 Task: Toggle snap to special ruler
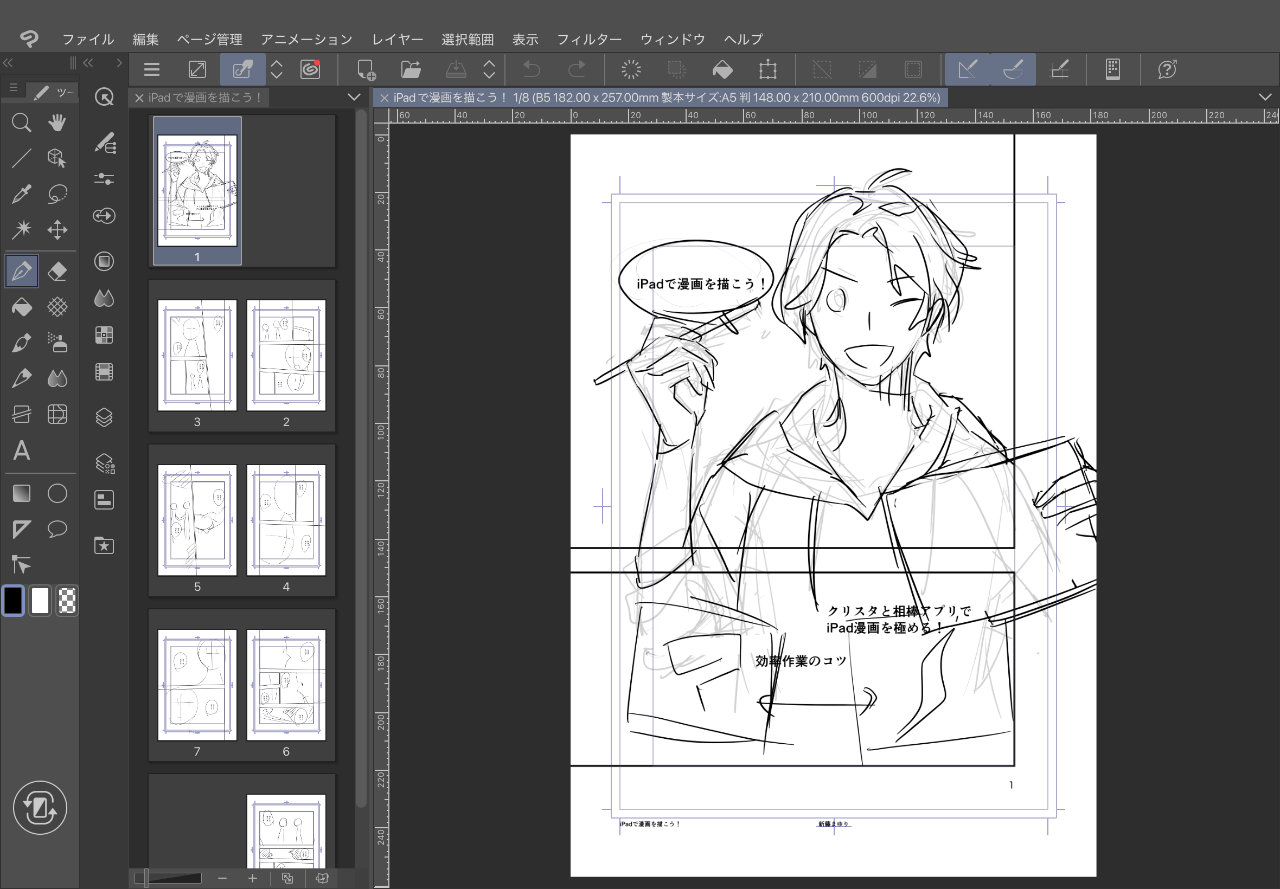(1012, 69)
